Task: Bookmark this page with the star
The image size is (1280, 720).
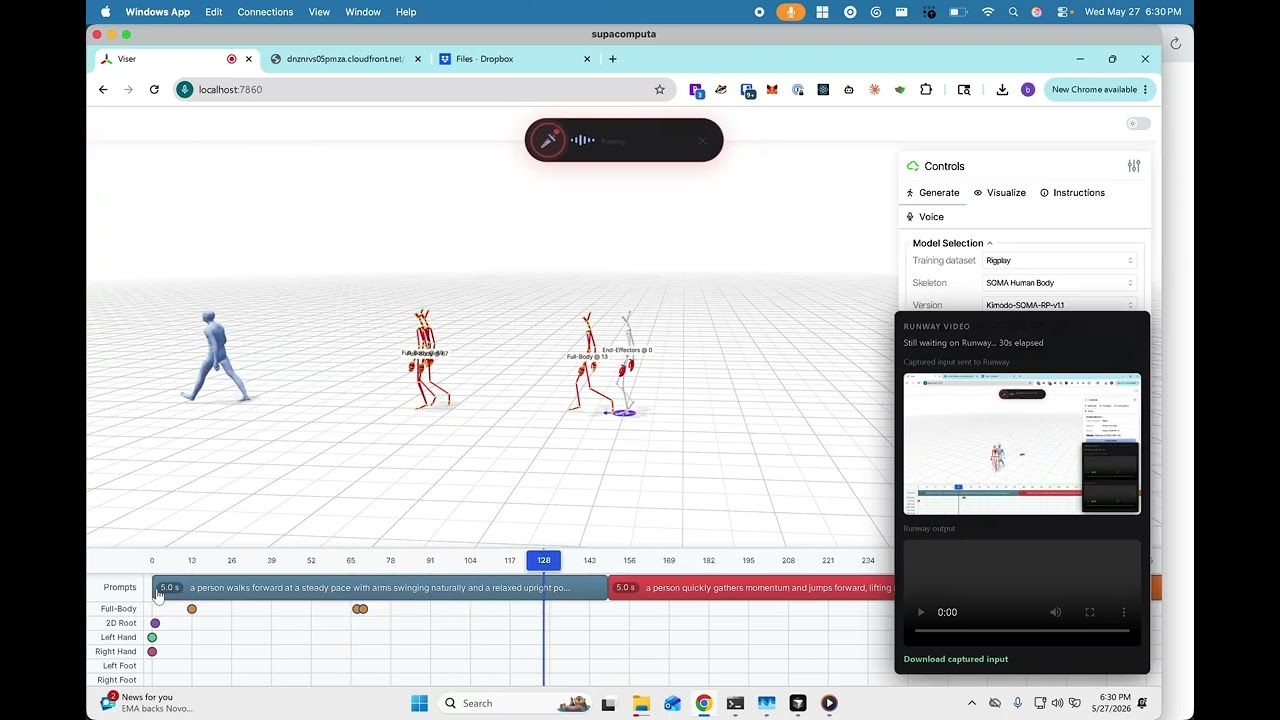Action: pos(659,90)
